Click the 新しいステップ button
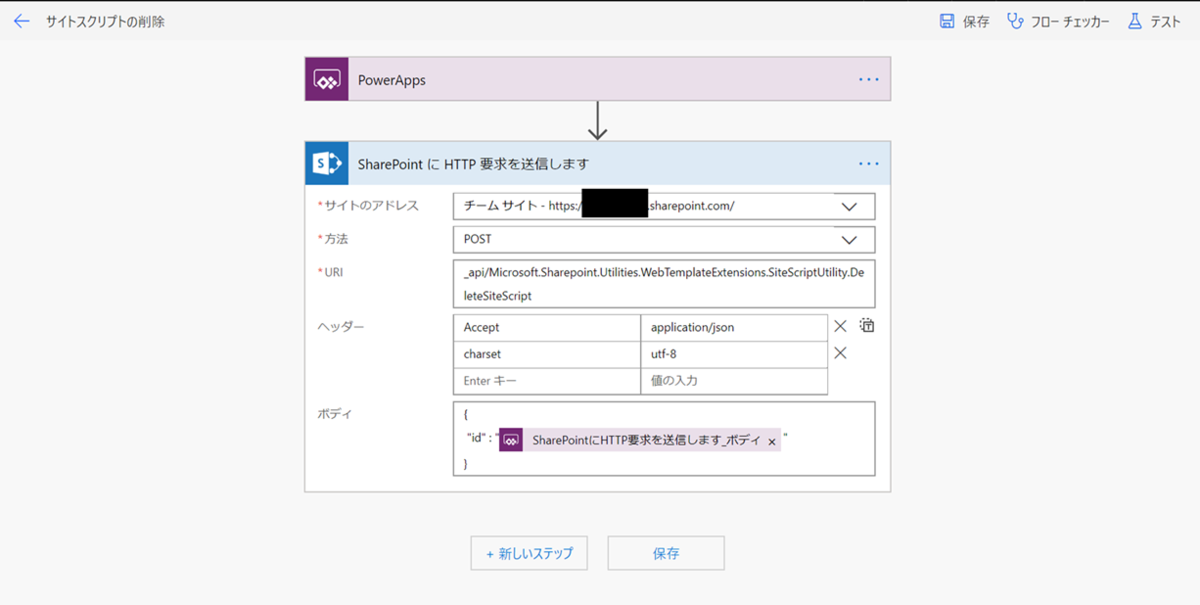This screenshot has height=605, width=1200. 529,553
